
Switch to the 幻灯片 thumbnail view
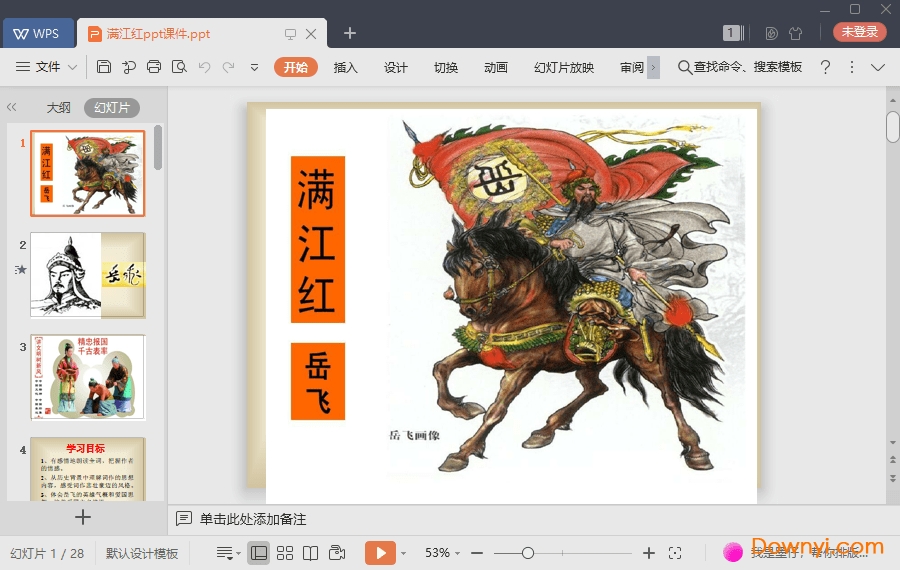click(112, 107)
